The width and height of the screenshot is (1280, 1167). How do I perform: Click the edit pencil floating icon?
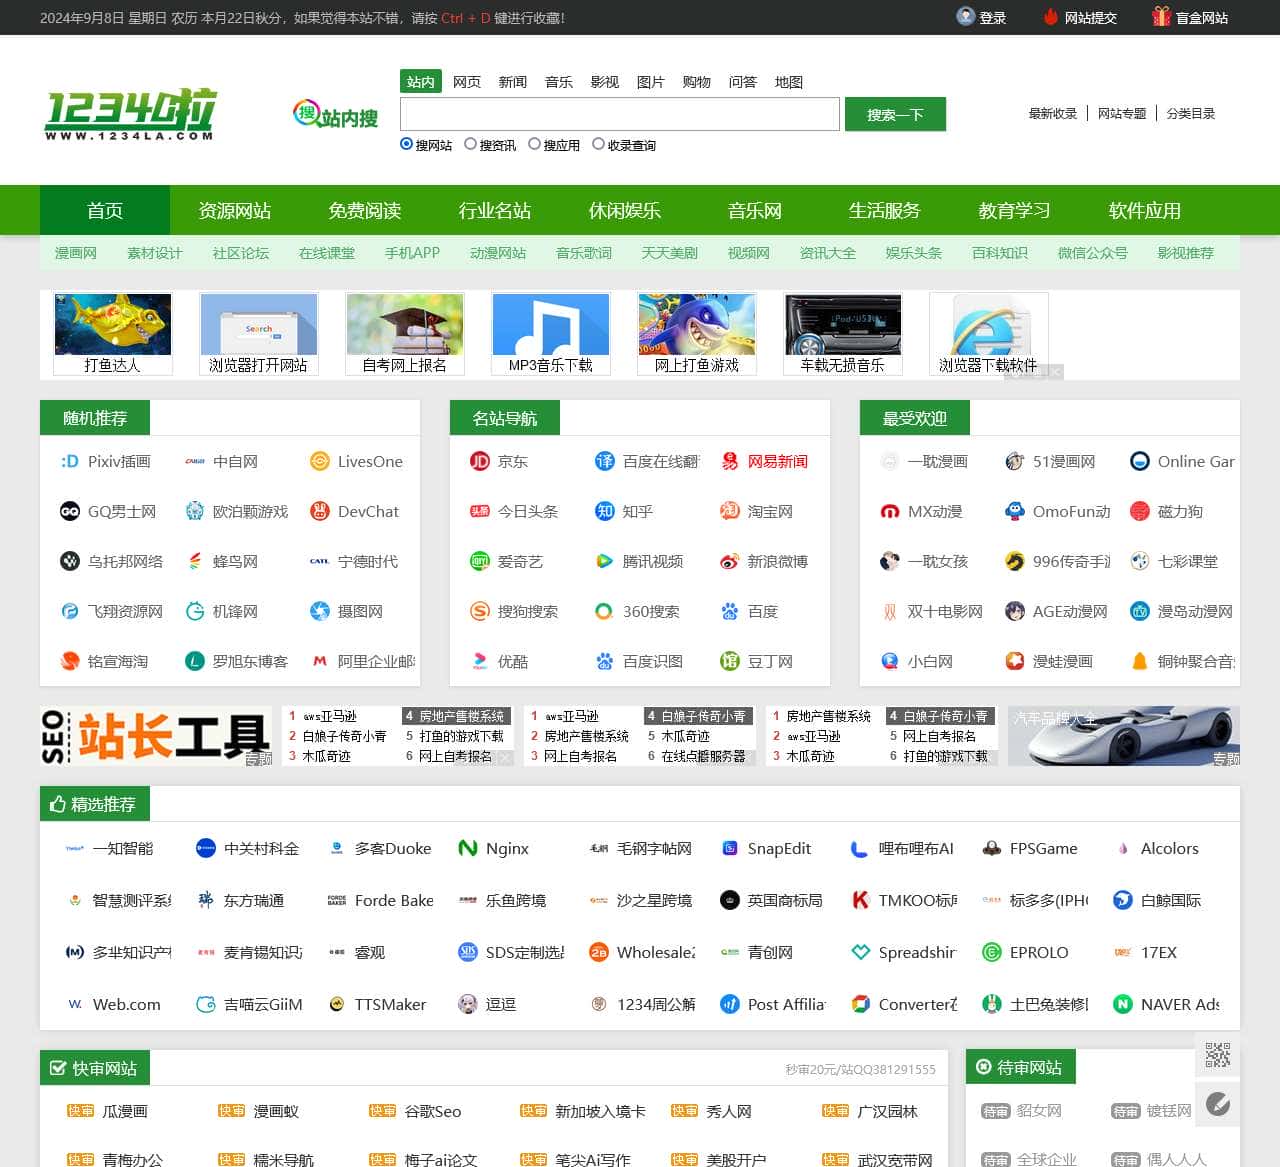[x=1217, y=1104]
